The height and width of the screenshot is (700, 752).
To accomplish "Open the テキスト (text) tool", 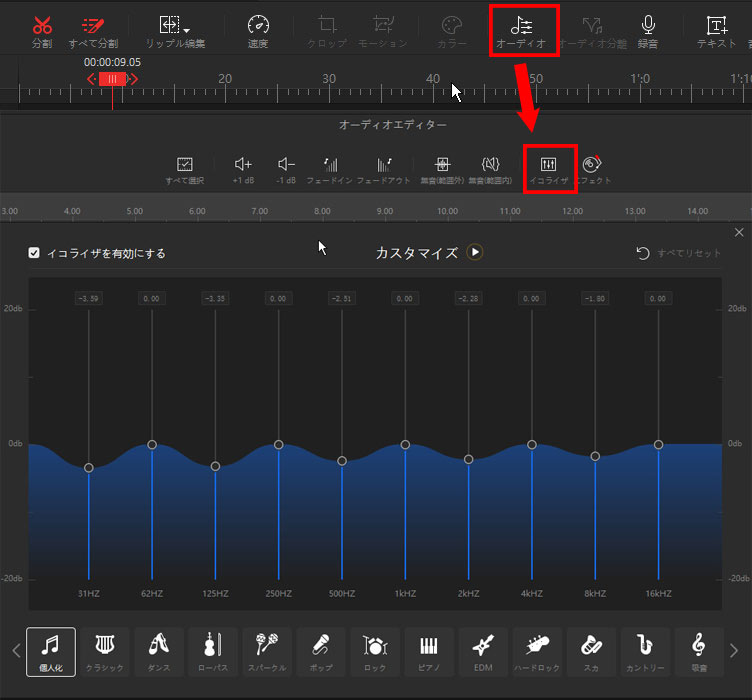I will tap(716, 31).
